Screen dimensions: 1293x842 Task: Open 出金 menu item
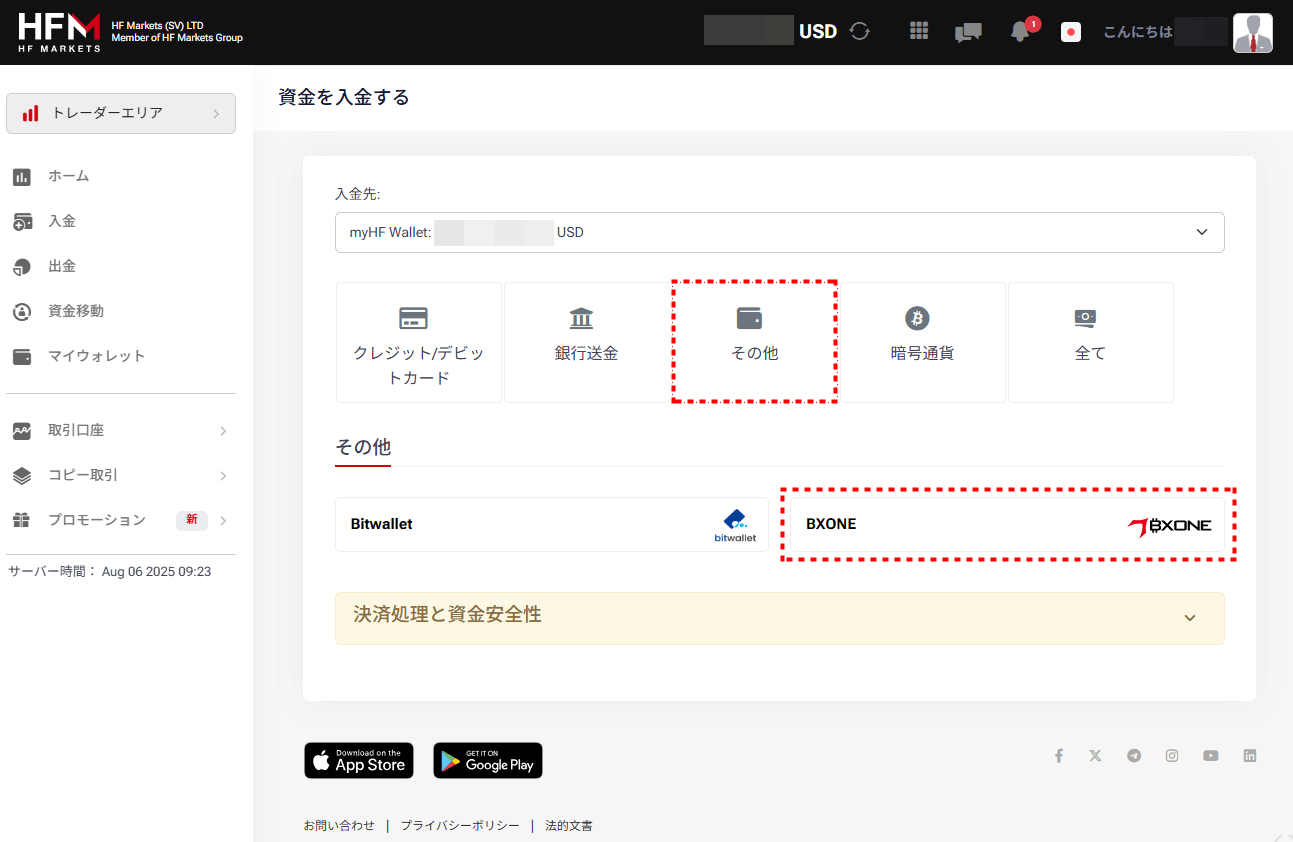[x=62, y=266]
